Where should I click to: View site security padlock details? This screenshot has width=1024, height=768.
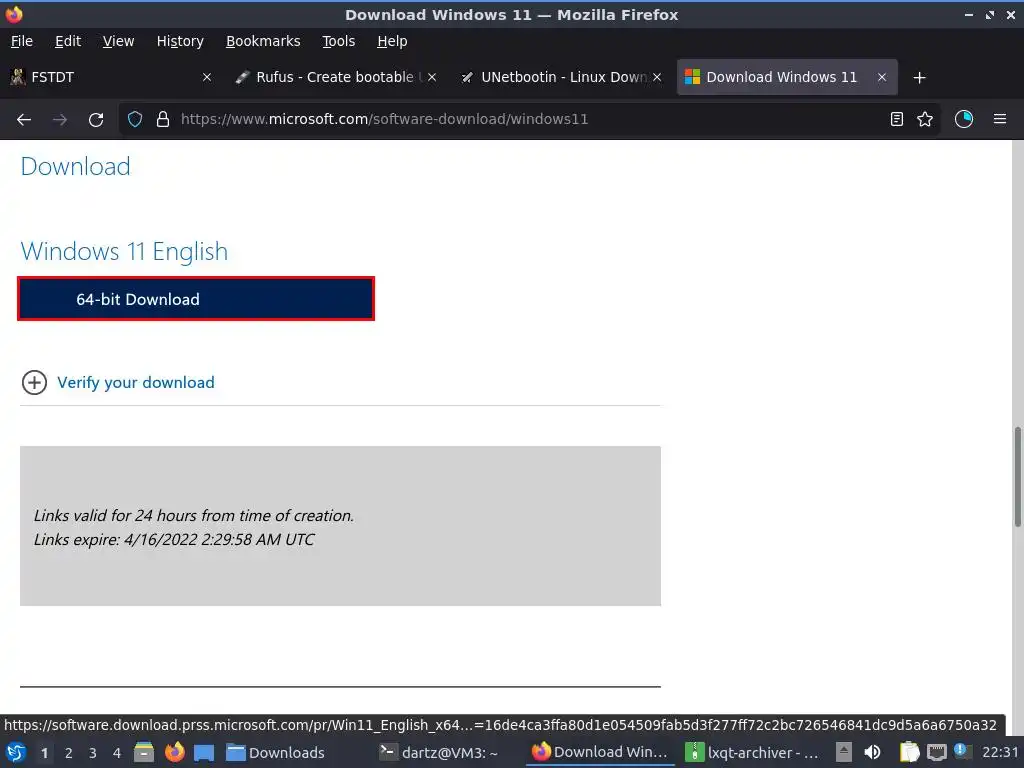click(x=163, y=120)
